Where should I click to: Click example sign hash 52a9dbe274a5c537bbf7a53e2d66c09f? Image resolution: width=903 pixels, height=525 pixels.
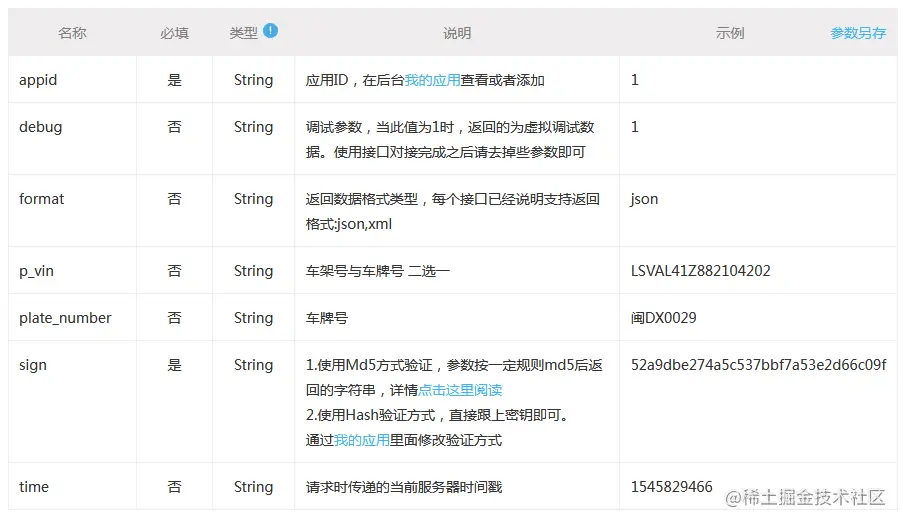[758, 365]
